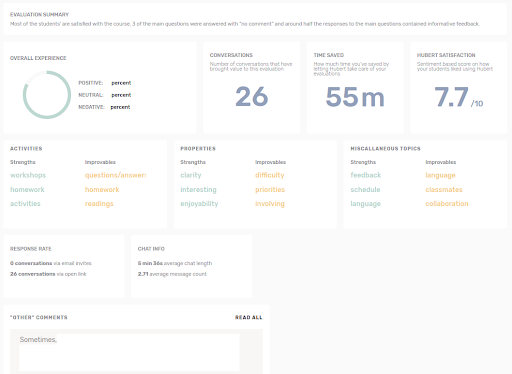Select 'collaboration' improvable topic
The image size is (512, 374).
pos(447,204)
